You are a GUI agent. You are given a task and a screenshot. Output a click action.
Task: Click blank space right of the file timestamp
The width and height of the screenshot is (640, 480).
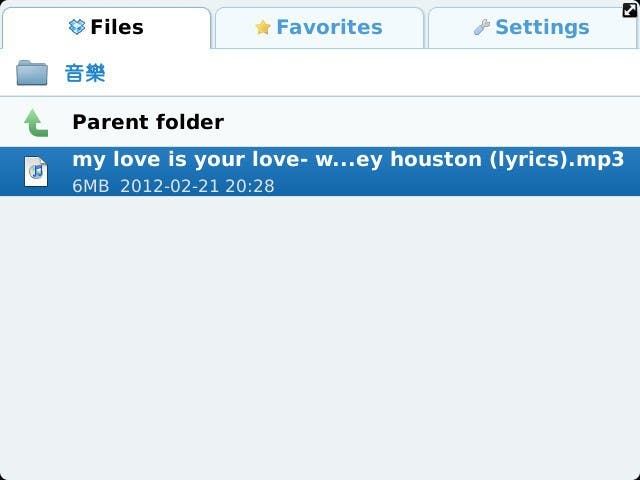click(x=450, y=186)
